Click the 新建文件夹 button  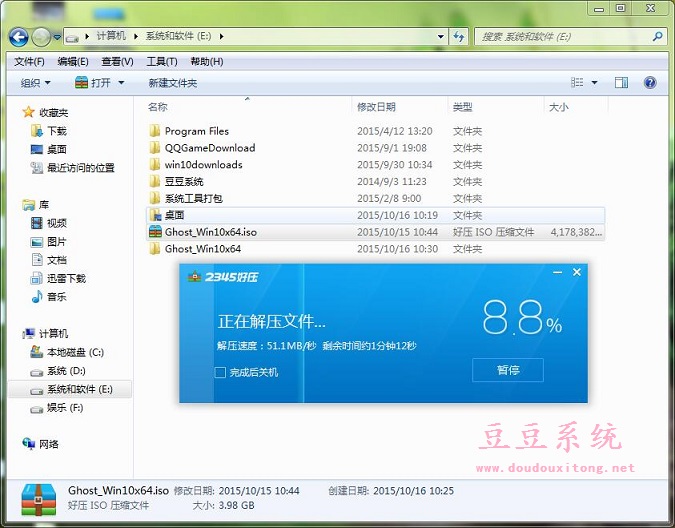coord(172,83)
